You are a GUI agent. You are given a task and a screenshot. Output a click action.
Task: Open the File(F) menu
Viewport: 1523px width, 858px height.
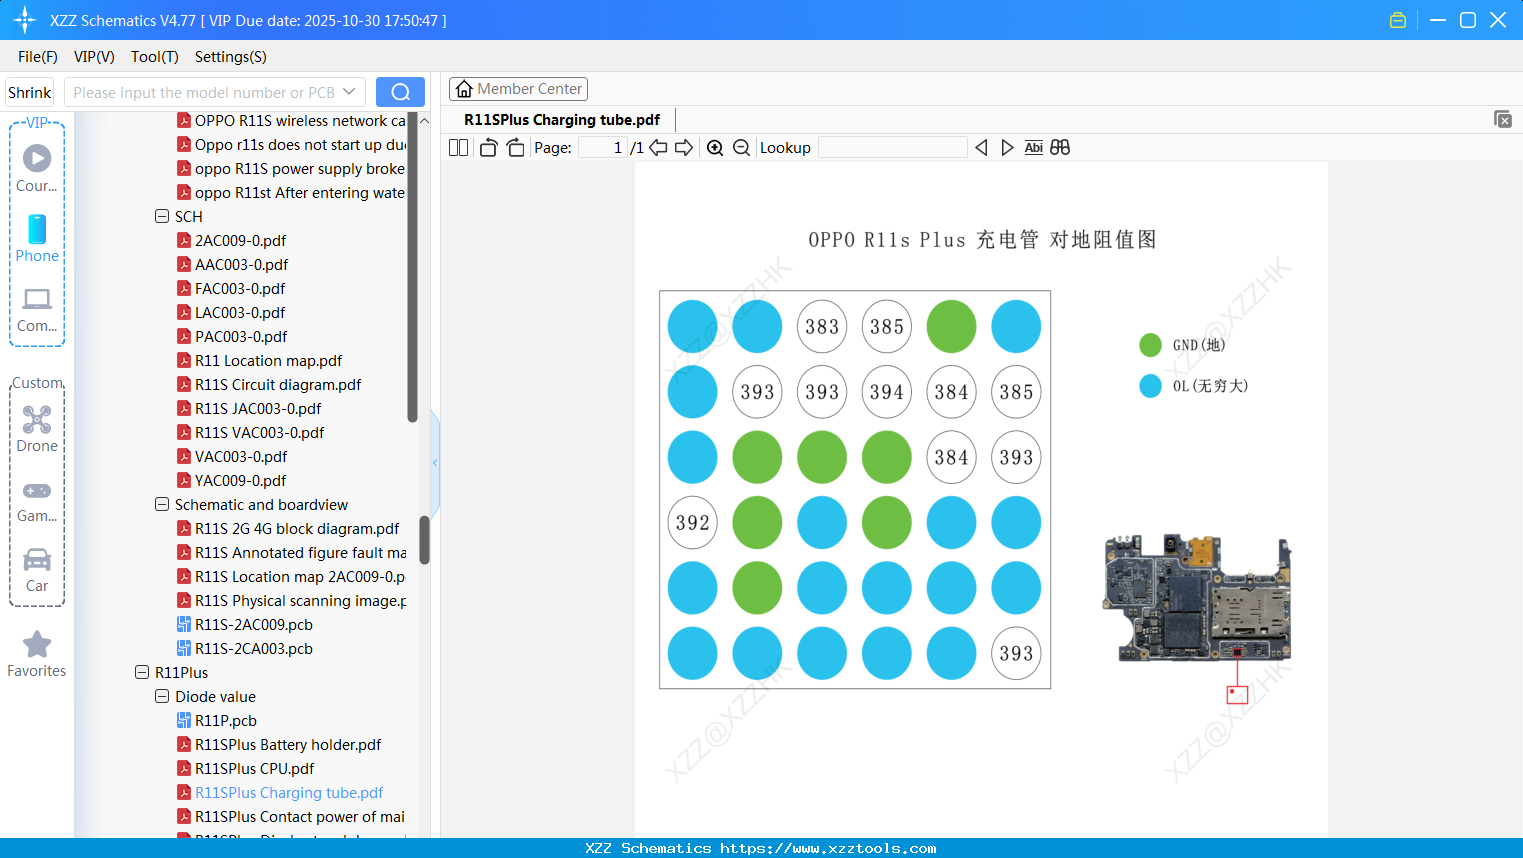point(38,57)
